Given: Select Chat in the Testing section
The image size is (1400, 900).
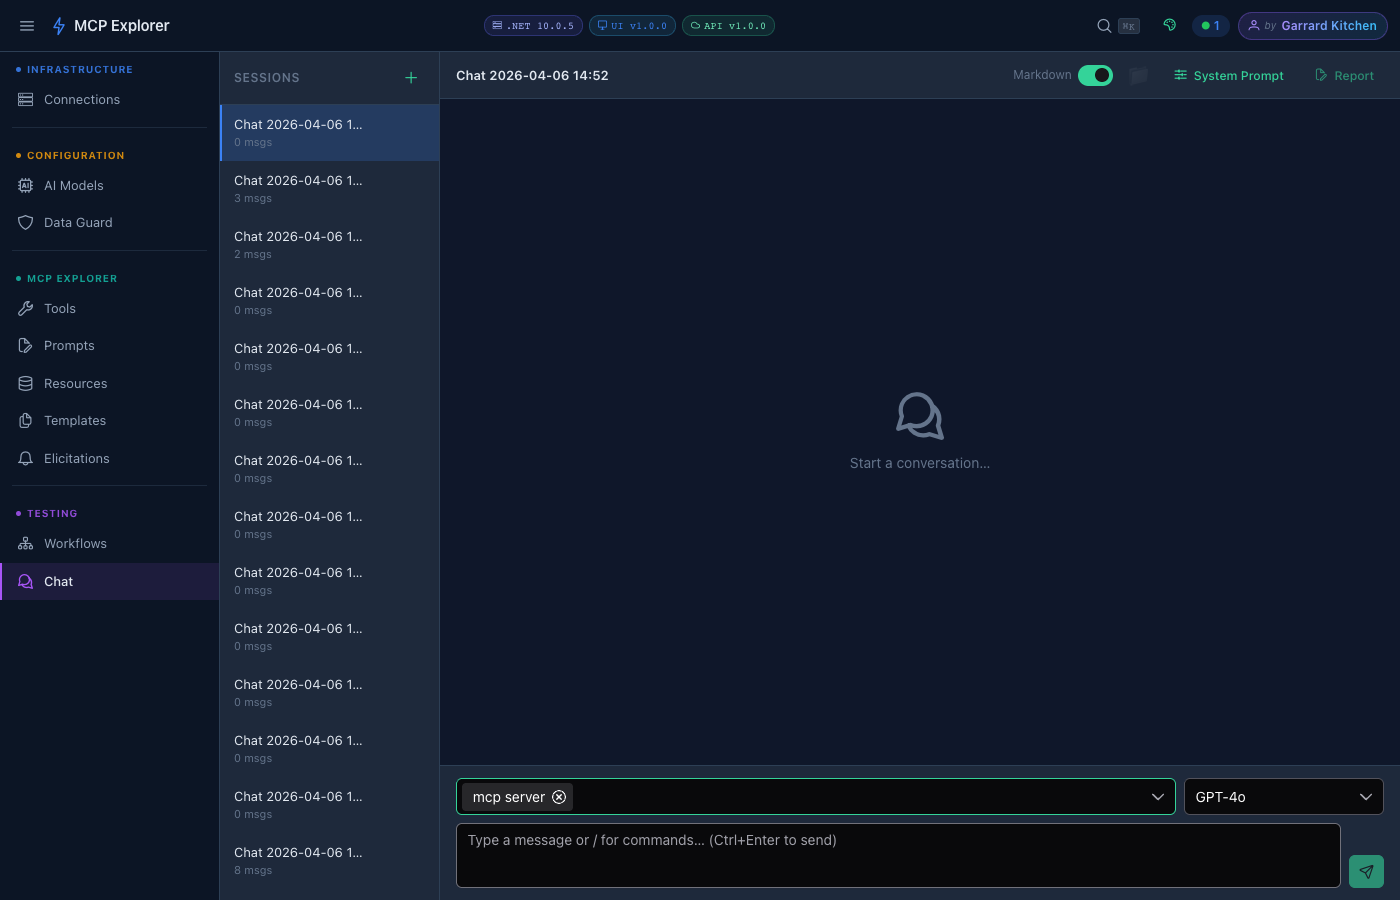Looking at the screenshot, I should (x=57, y=581).
